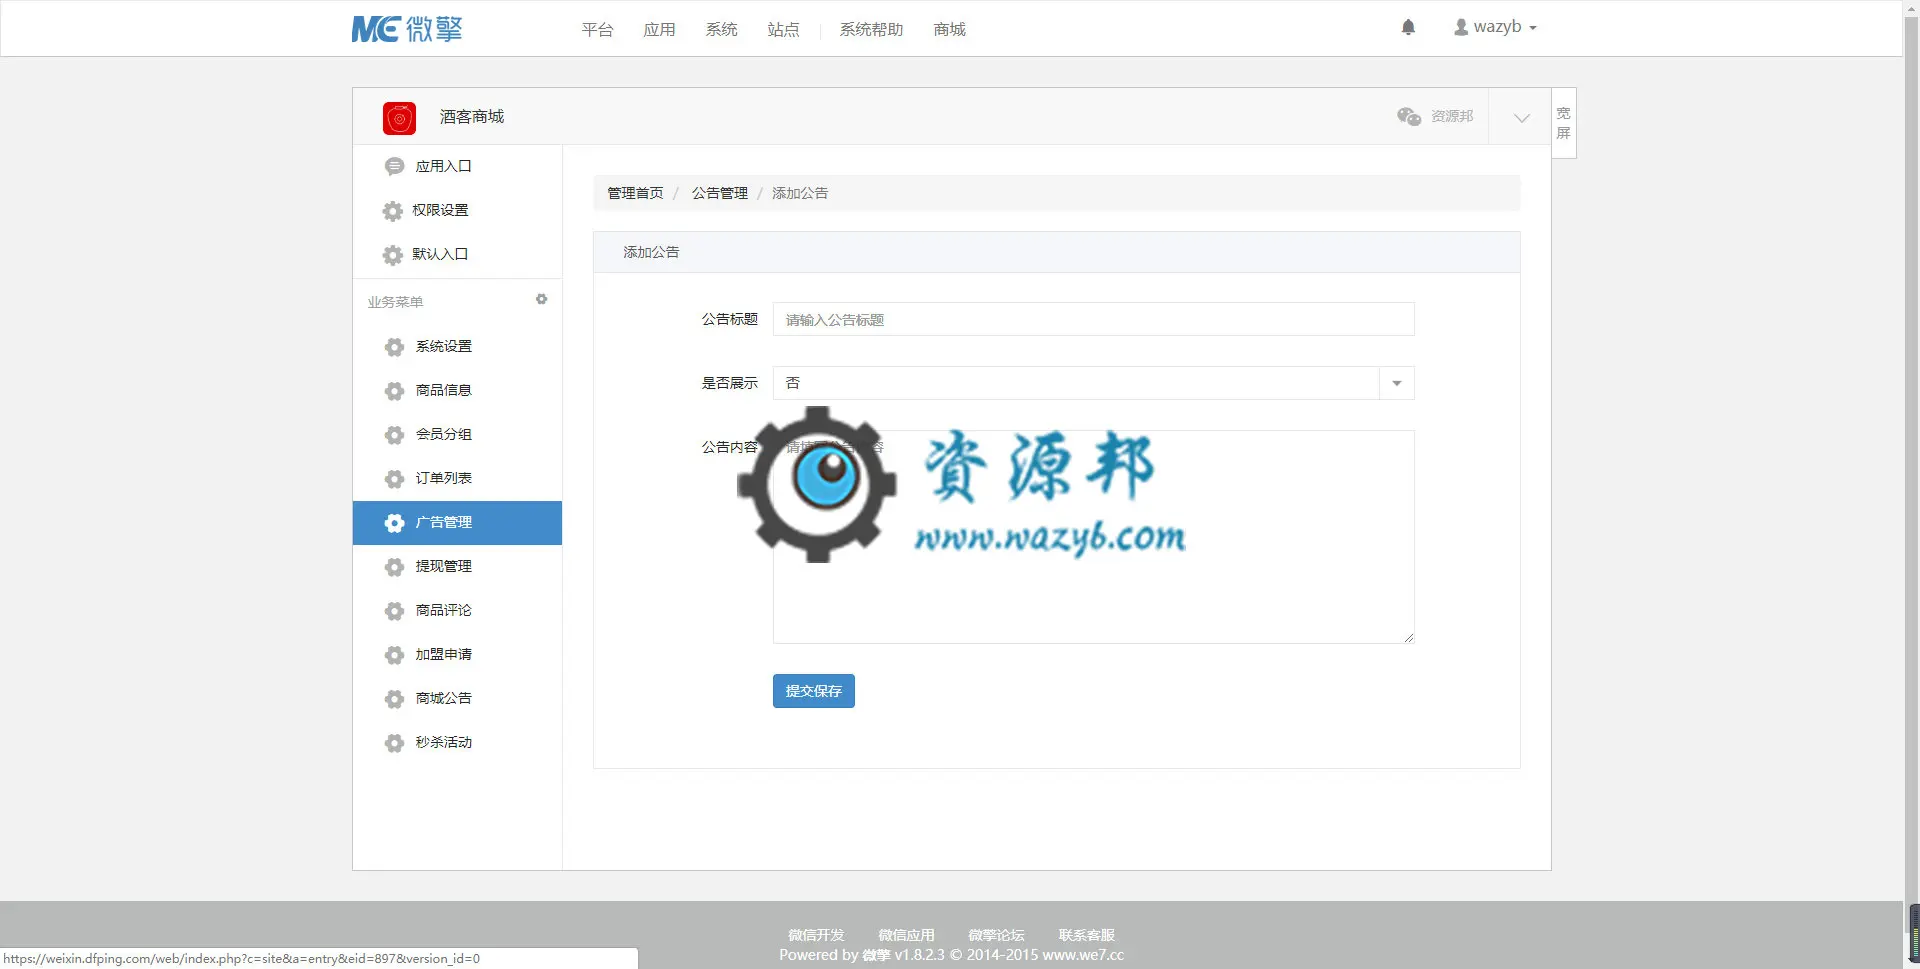Click the 微擎 logo in header
Image resolution: width=1920 pixels, height=969 pixels.
407,29
